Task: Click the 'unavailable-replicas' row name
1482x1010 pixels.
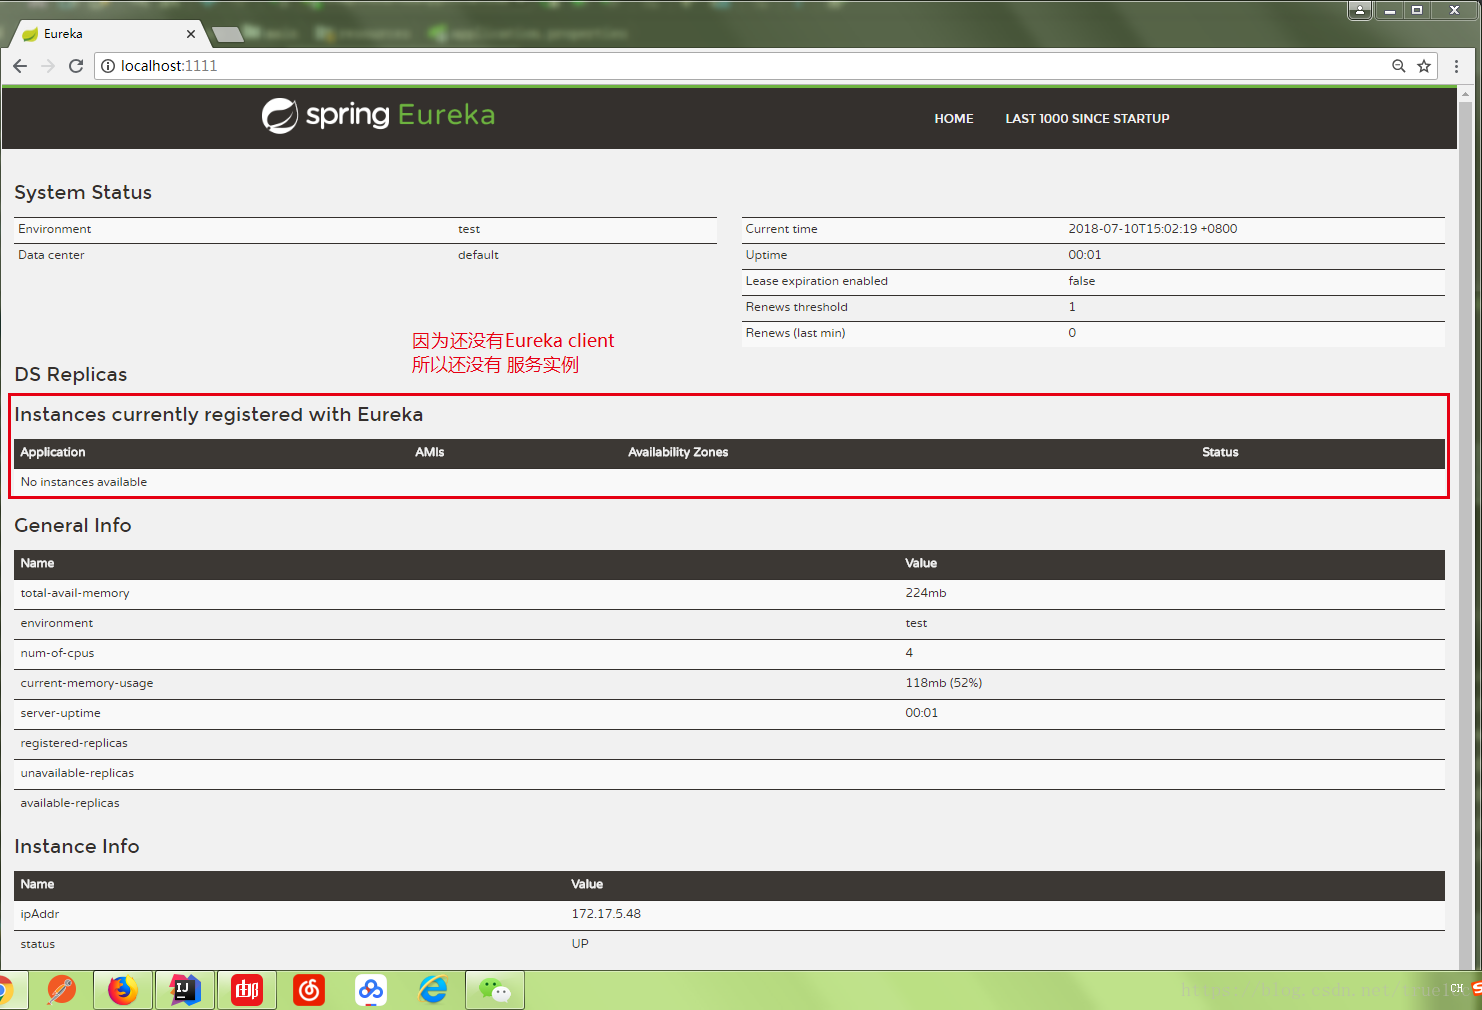Action: coord(77,773)
